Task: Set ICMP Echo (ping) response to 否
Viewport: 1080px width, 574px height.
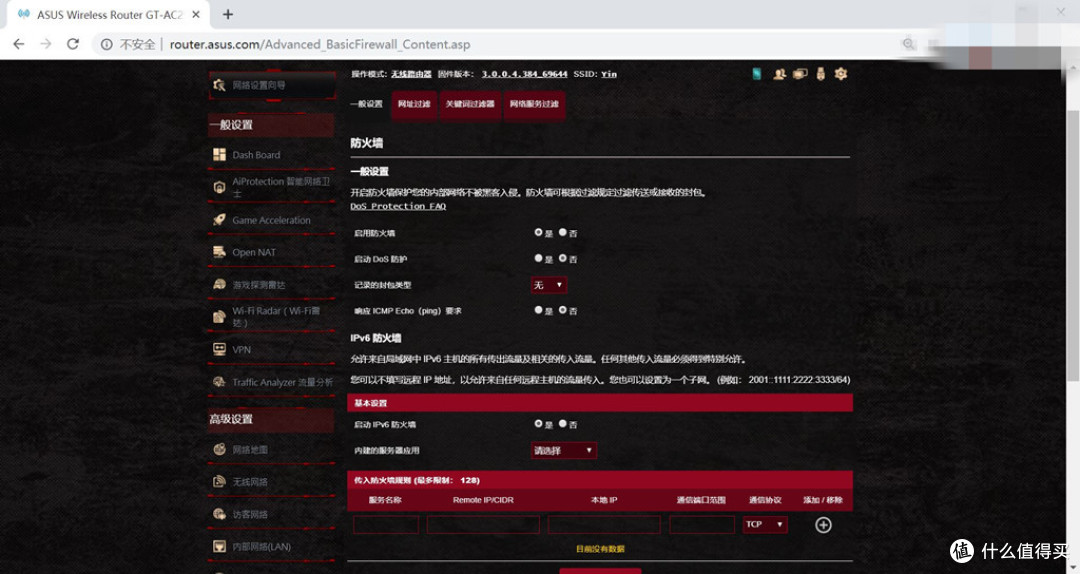Action: (563, 310)
